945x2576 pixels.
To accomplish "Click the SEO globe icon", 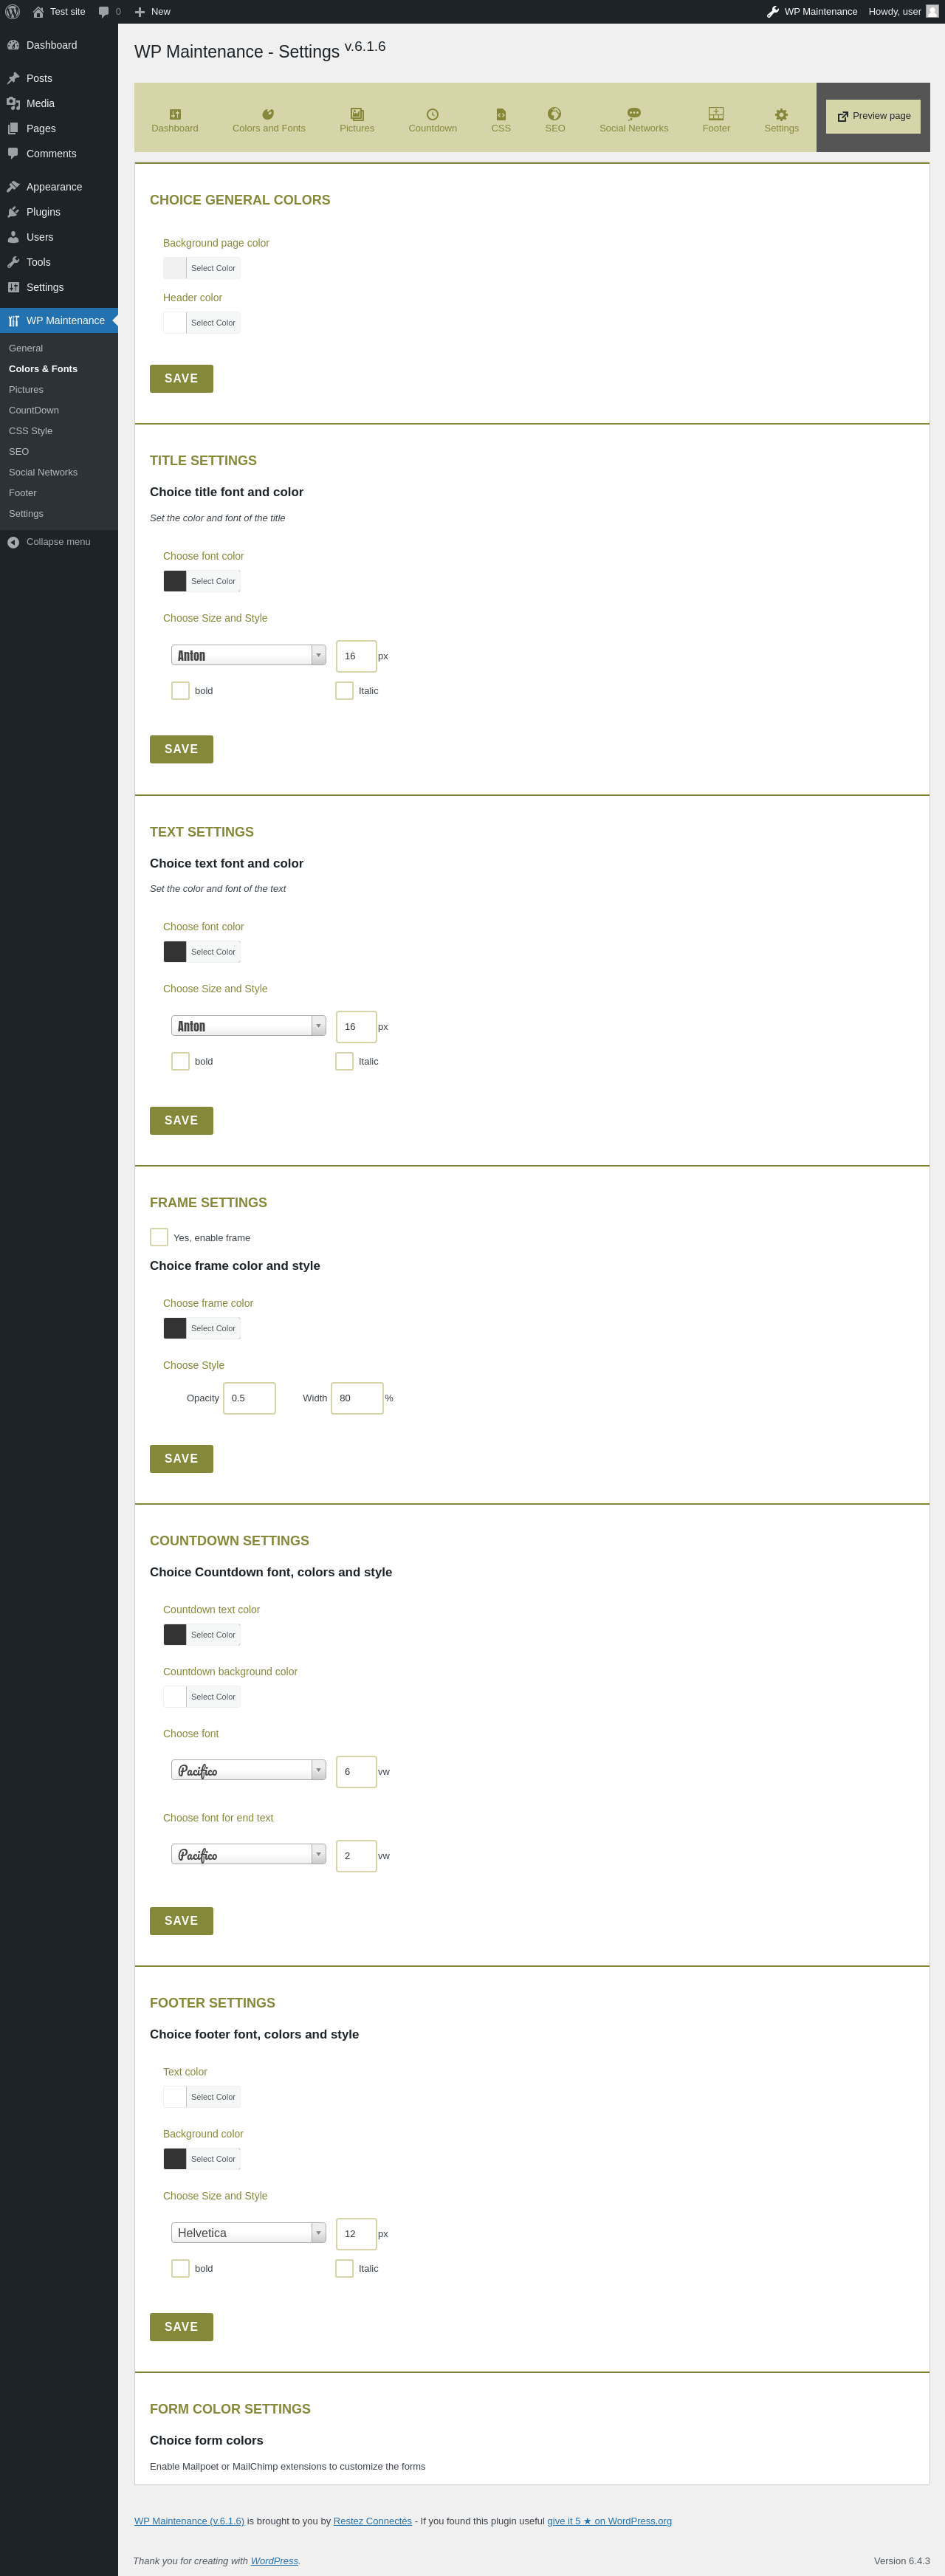I will 554,114.
